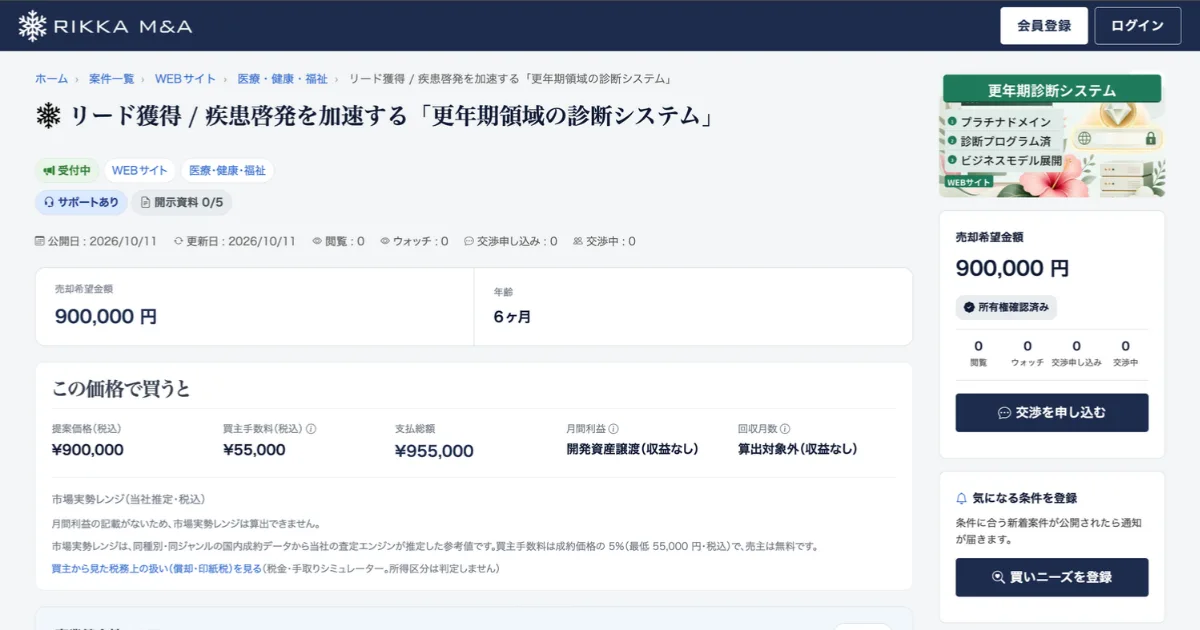Screen dimensions: 1200x630
Task: Click the 所有権確認済み badge
Action: click(x=1006, y=307)
